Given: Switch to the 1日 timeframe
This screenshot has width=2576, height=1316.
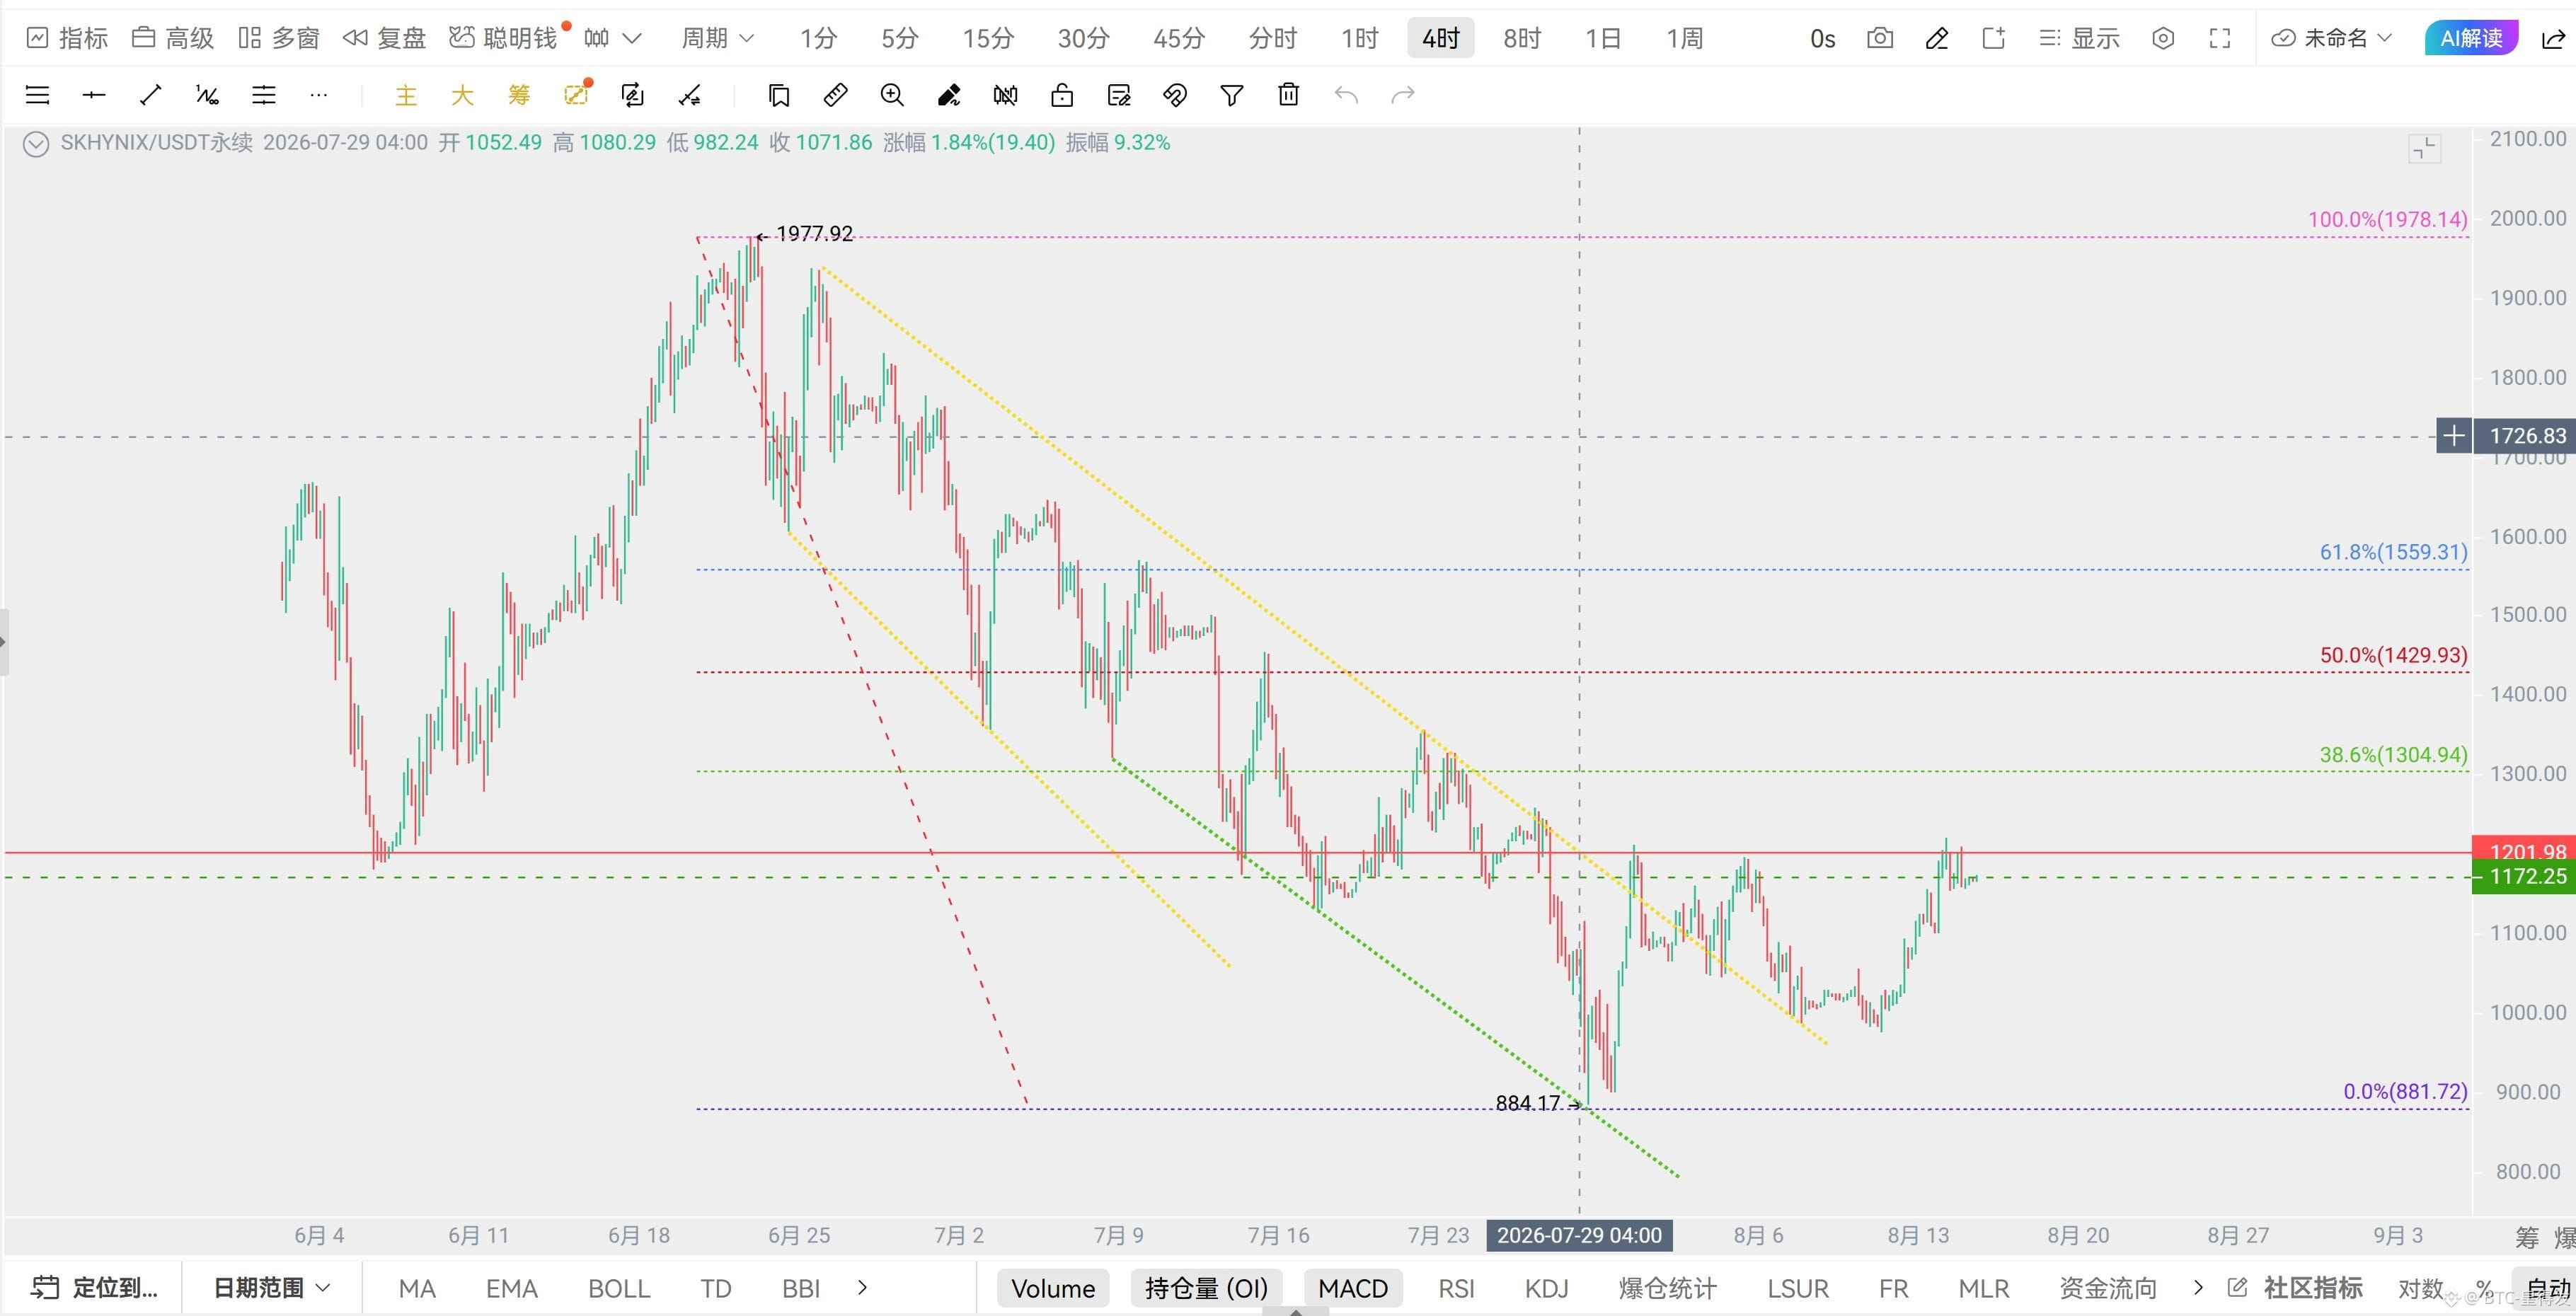Looking at the screenshot, I should [x=1603, y=38].
